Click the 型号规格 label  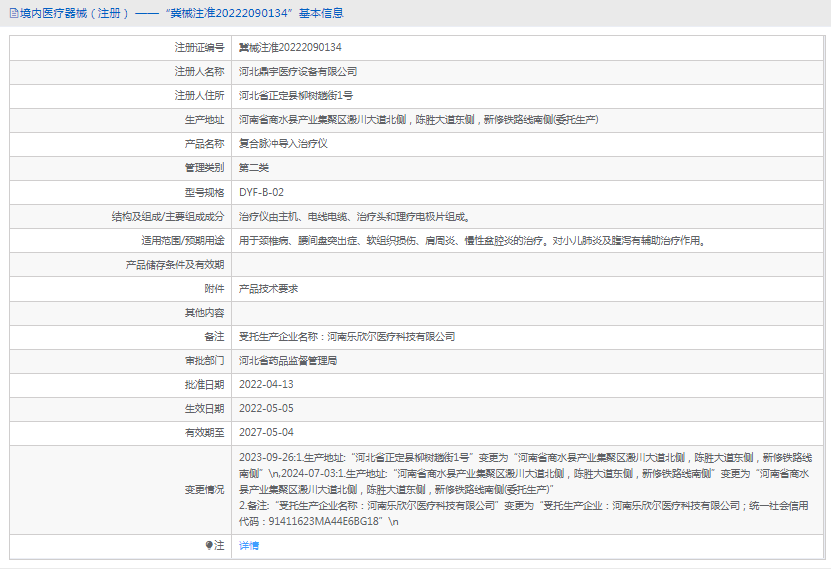205,192
